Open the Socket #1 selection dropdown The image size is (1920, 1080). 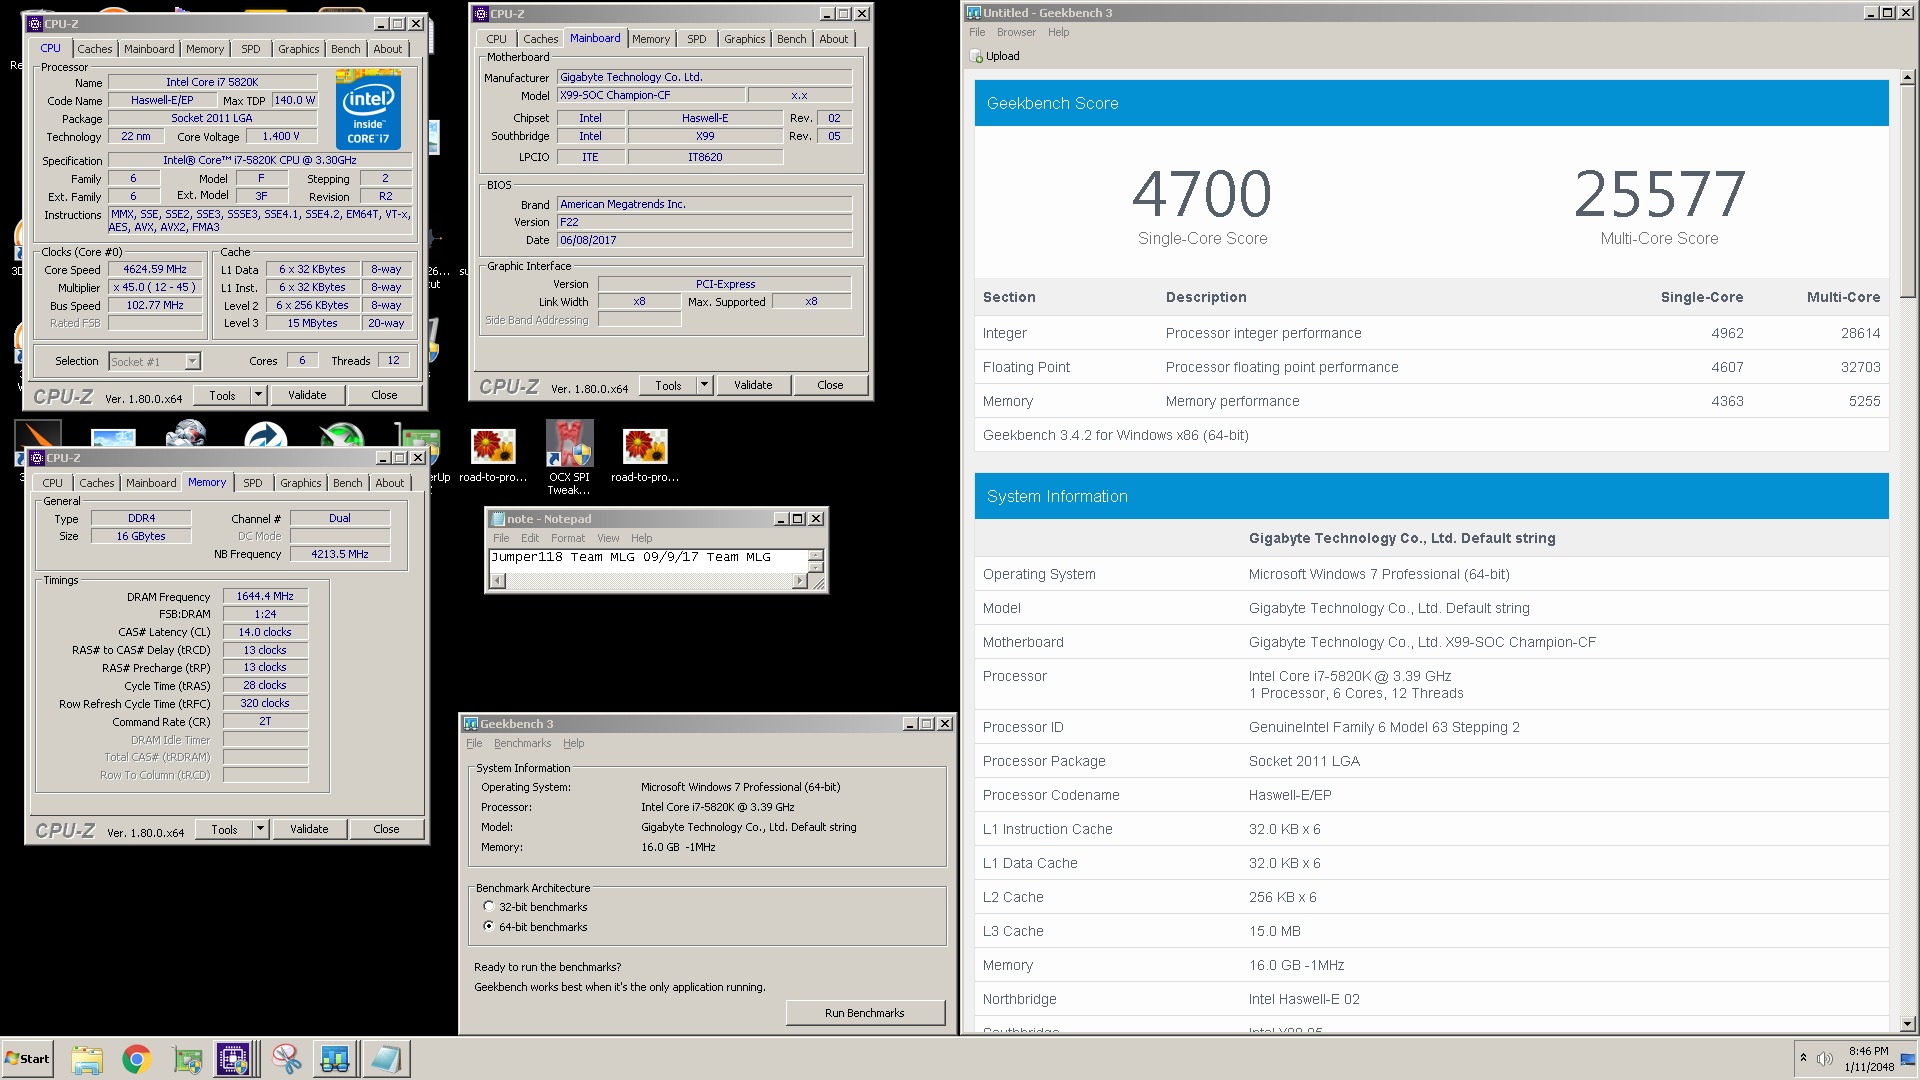point(193,362)
